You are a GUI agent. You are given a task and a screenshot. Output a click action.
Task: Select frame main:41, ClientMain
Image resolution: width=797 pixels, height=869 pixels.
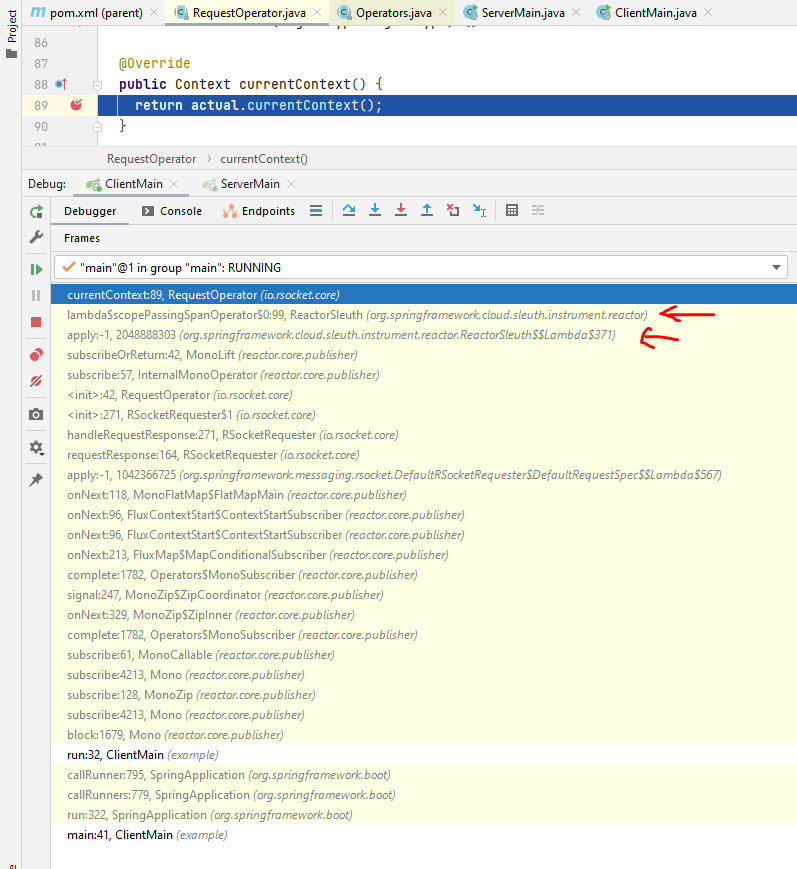pyautogui.click(x=424, y=835)
